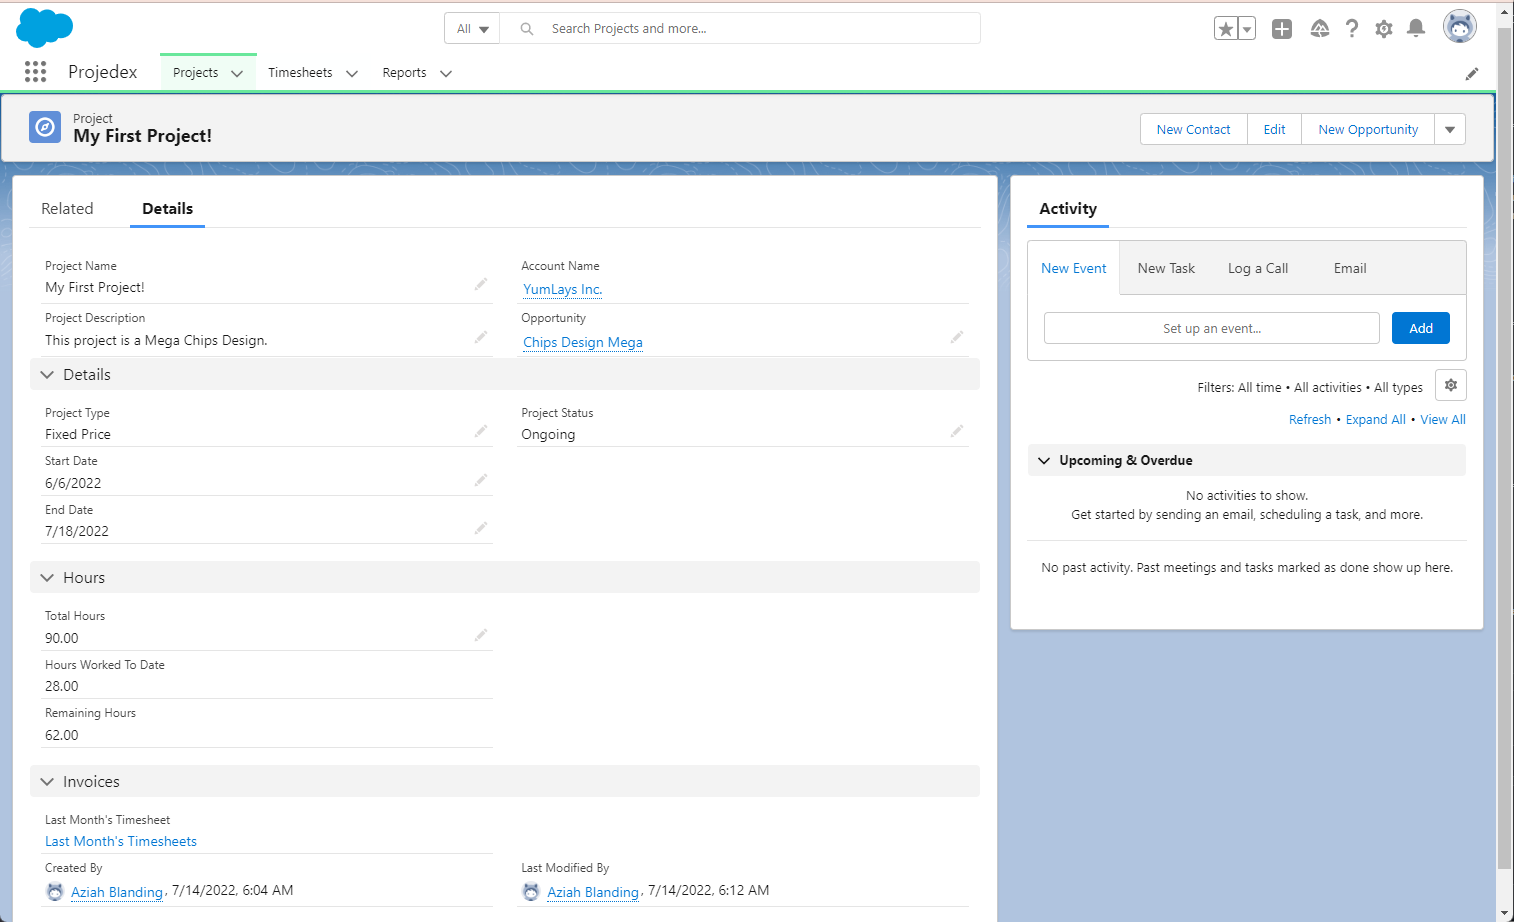
Task: Click the New Contact button
Action: [x=1193, y=129]
